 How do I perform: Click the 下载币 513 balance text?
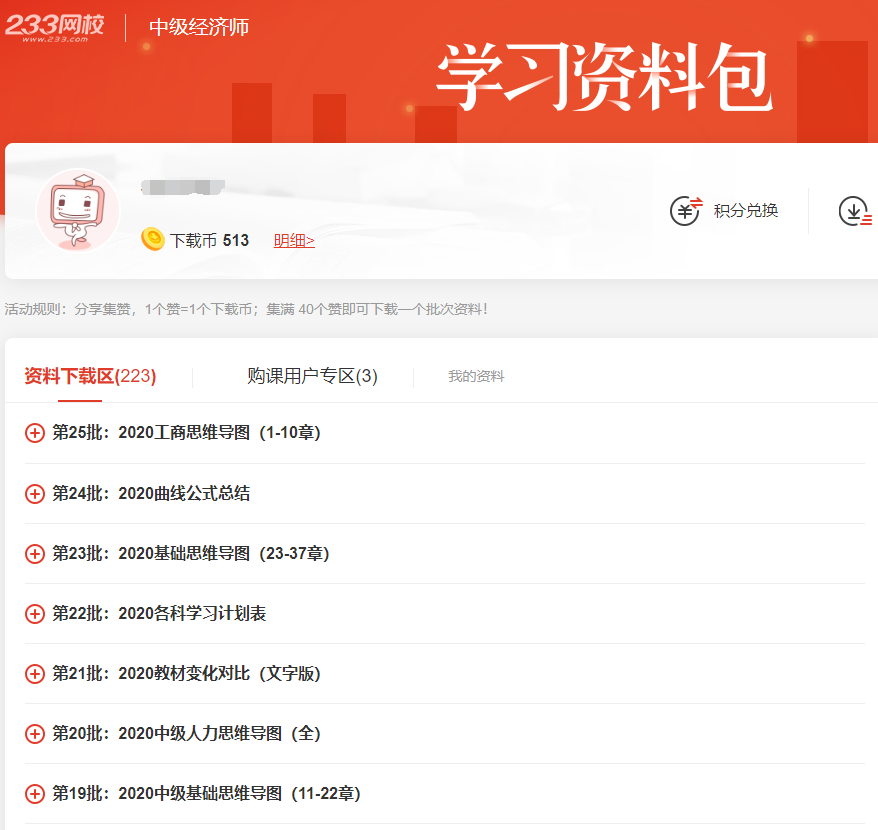pyautogui.click(x=209, y=240)
